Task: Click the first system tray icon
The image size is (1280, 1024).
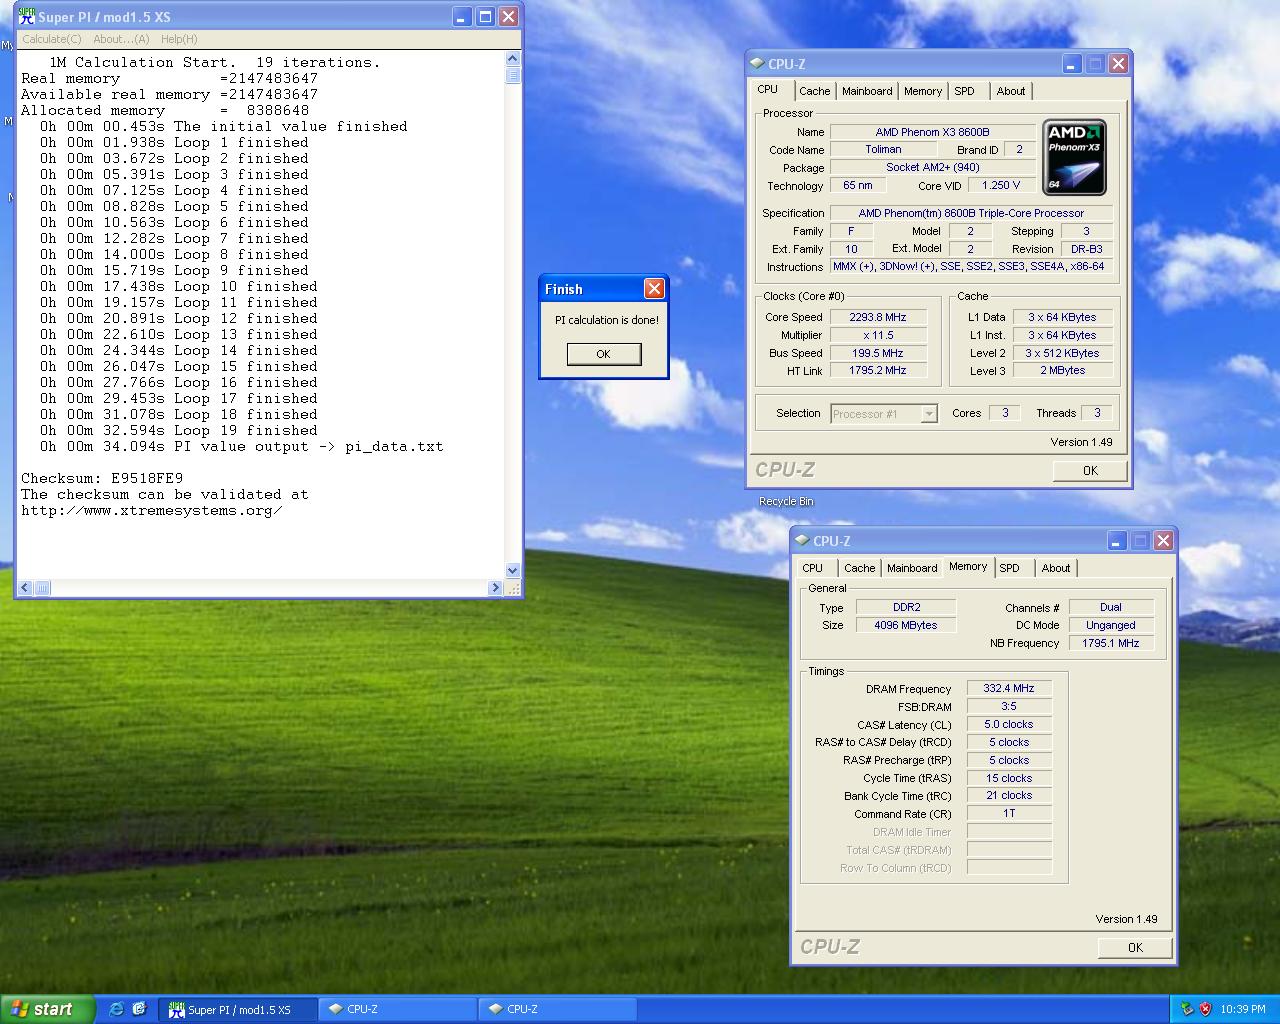Action: coord(1187,1009)
